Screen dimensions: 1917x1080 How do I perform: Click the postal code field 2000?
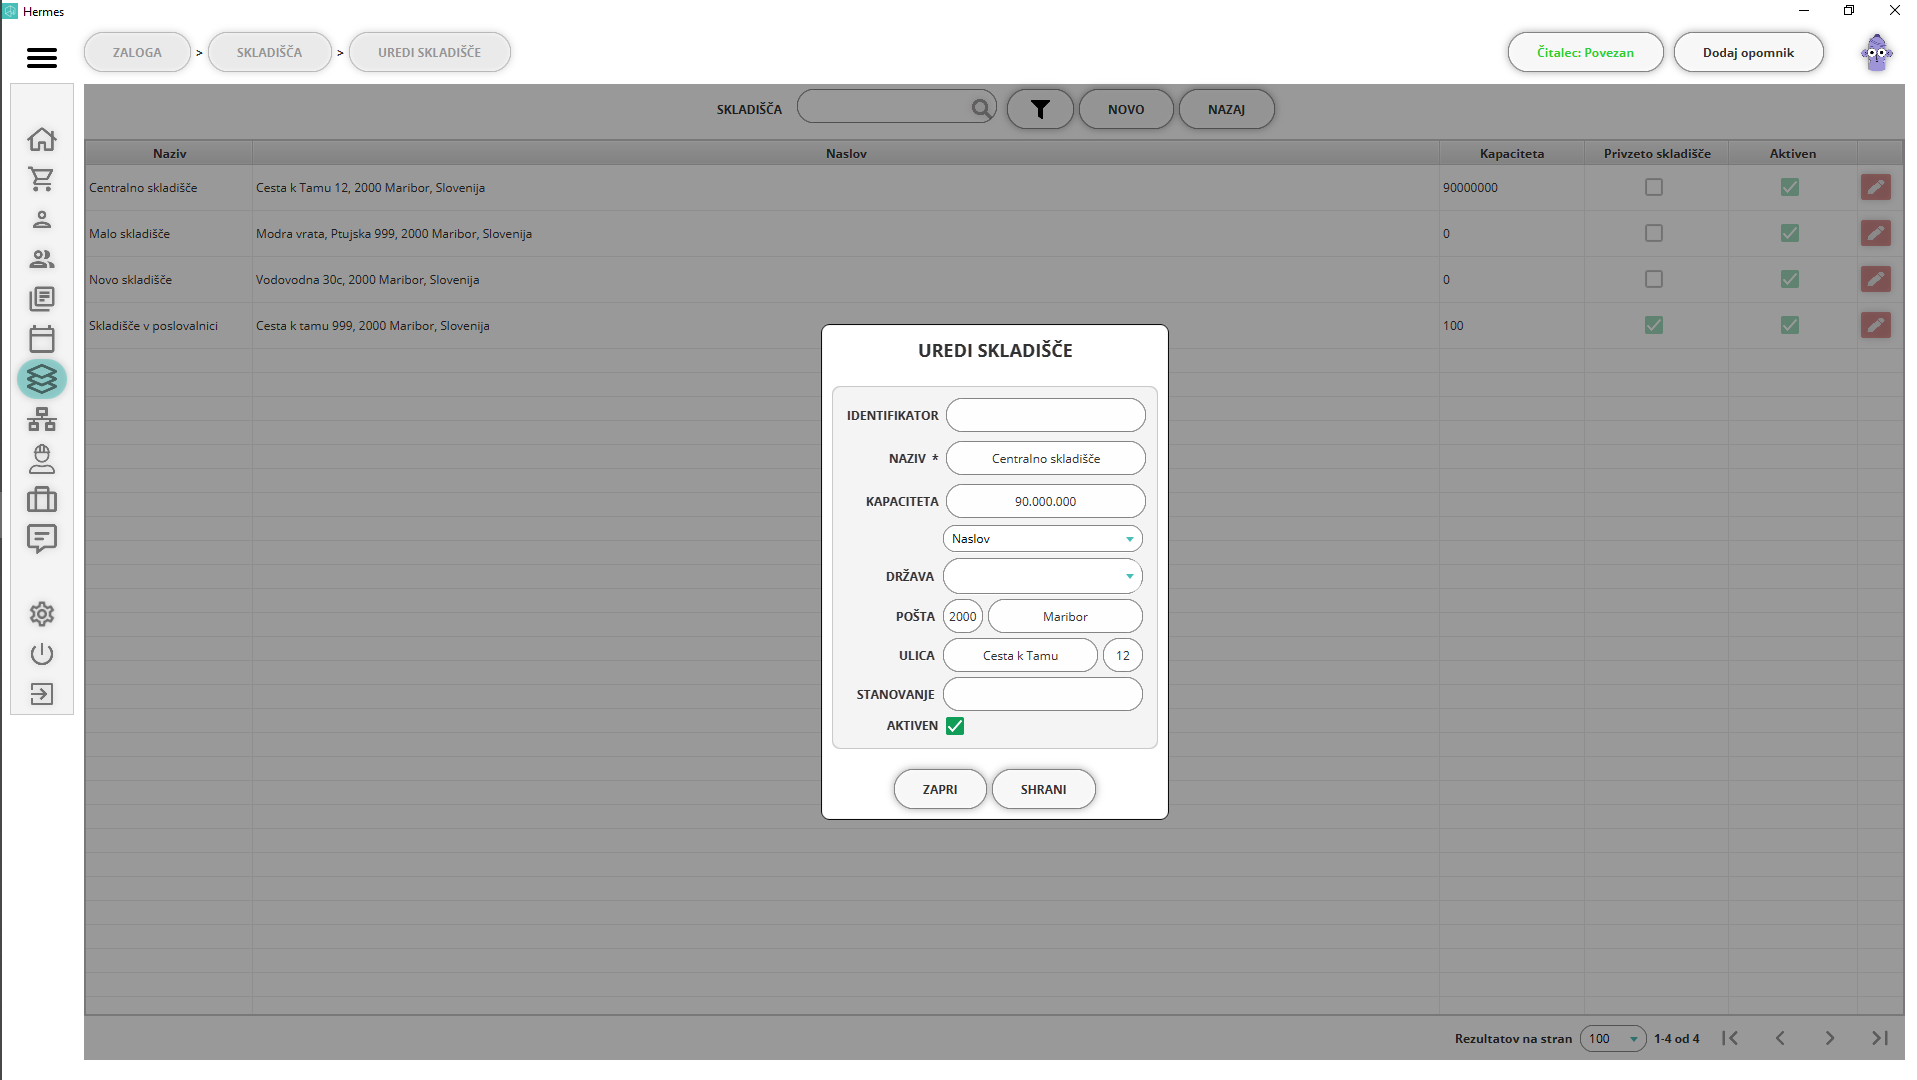[x=962, y=616]
